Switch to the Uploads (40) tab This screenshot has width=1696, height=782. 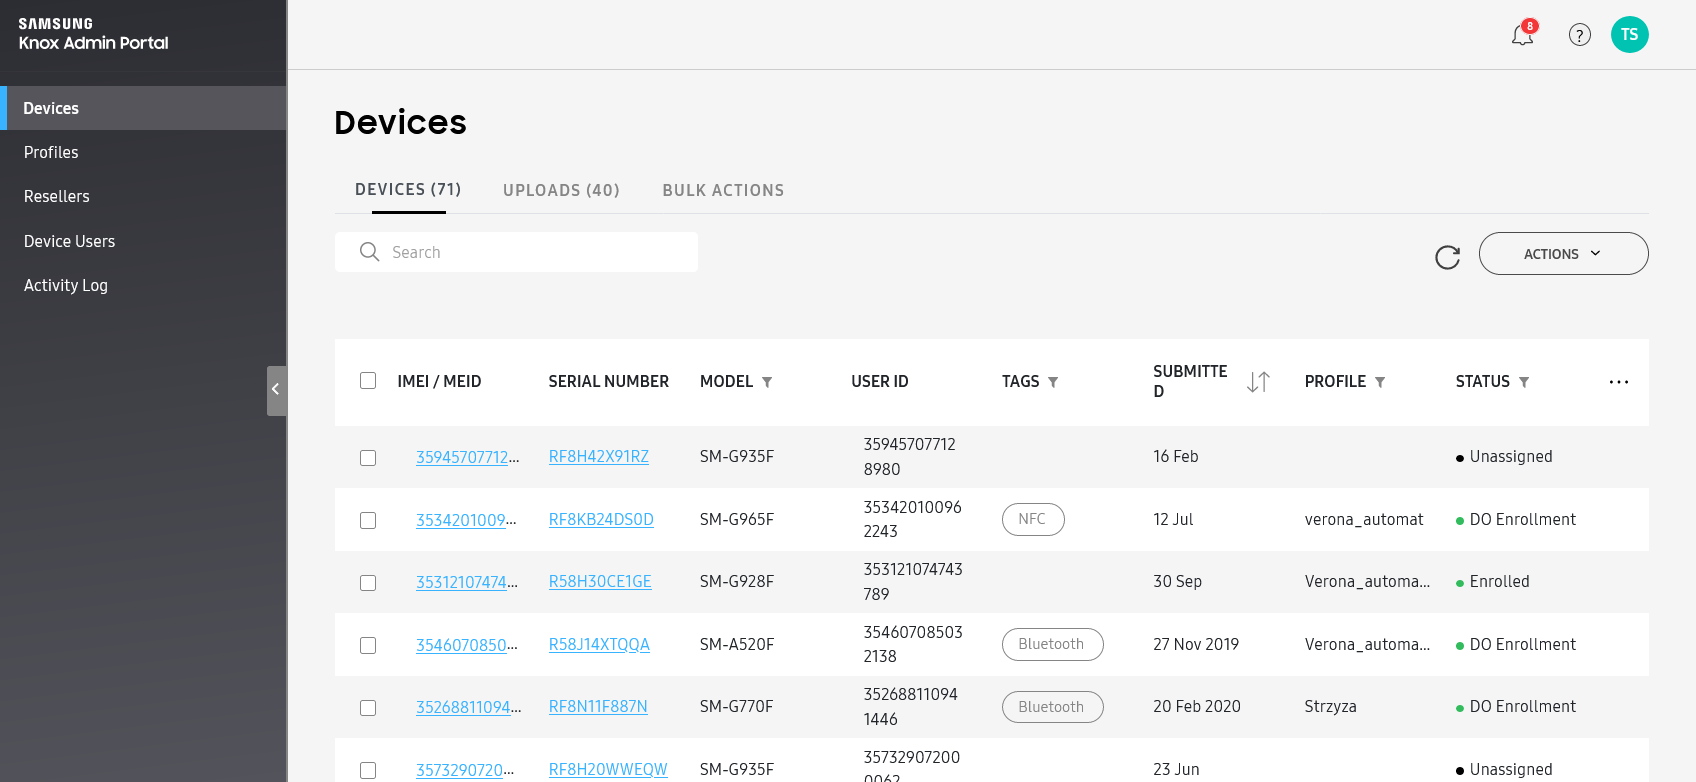pyautogui.click(x=561, y=190)
